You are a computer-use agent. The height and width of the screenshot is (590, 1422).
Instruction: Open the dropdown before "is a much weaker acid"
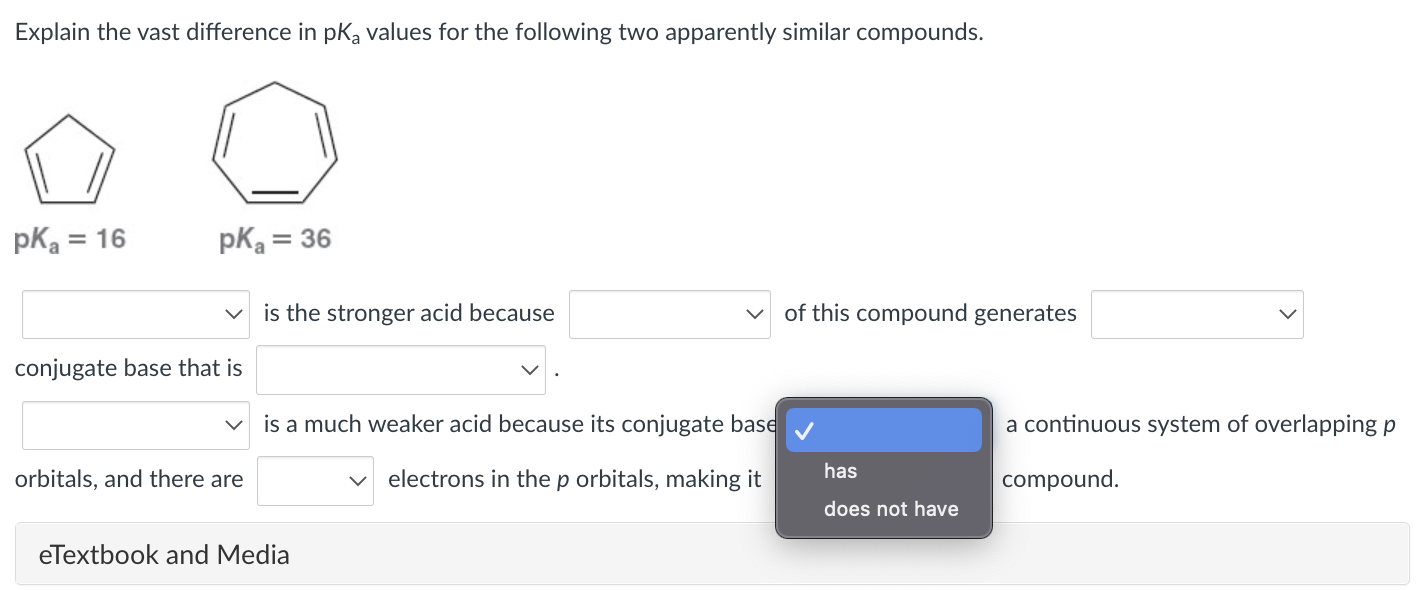tap(135, 424)
